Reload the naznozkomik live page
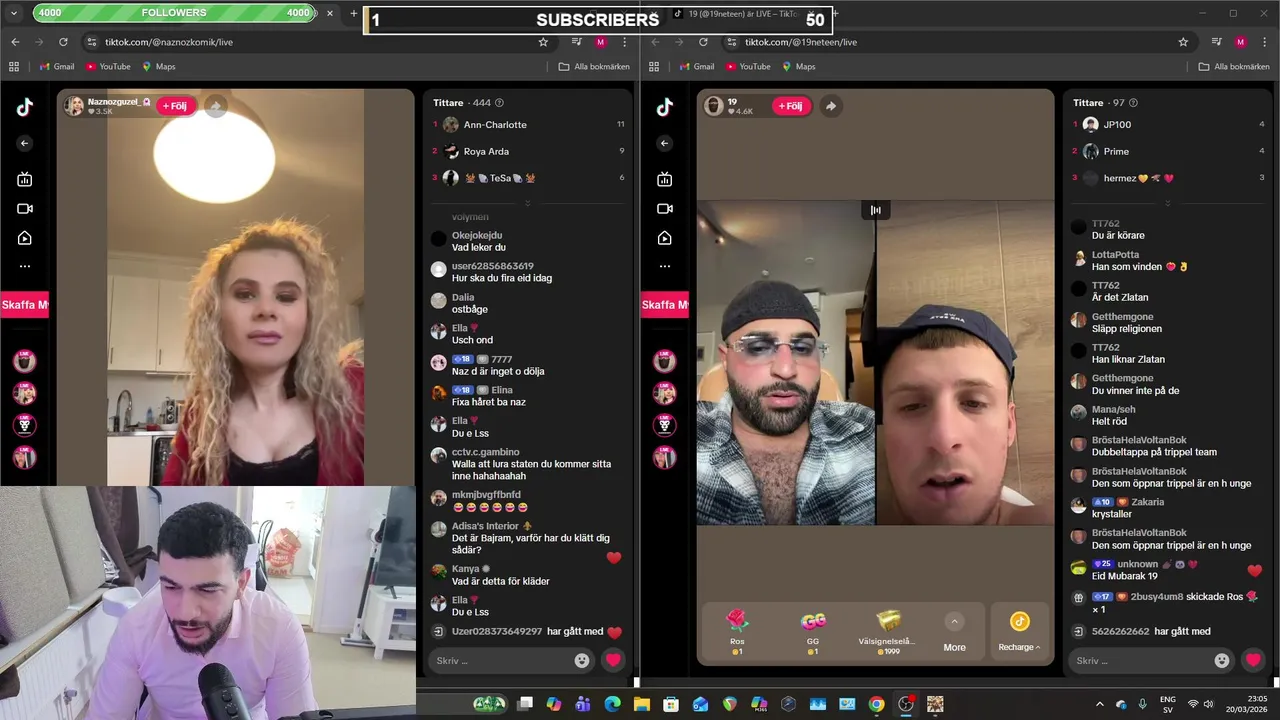This screenshot has width=1280, height=720. [x=63, y=42]
